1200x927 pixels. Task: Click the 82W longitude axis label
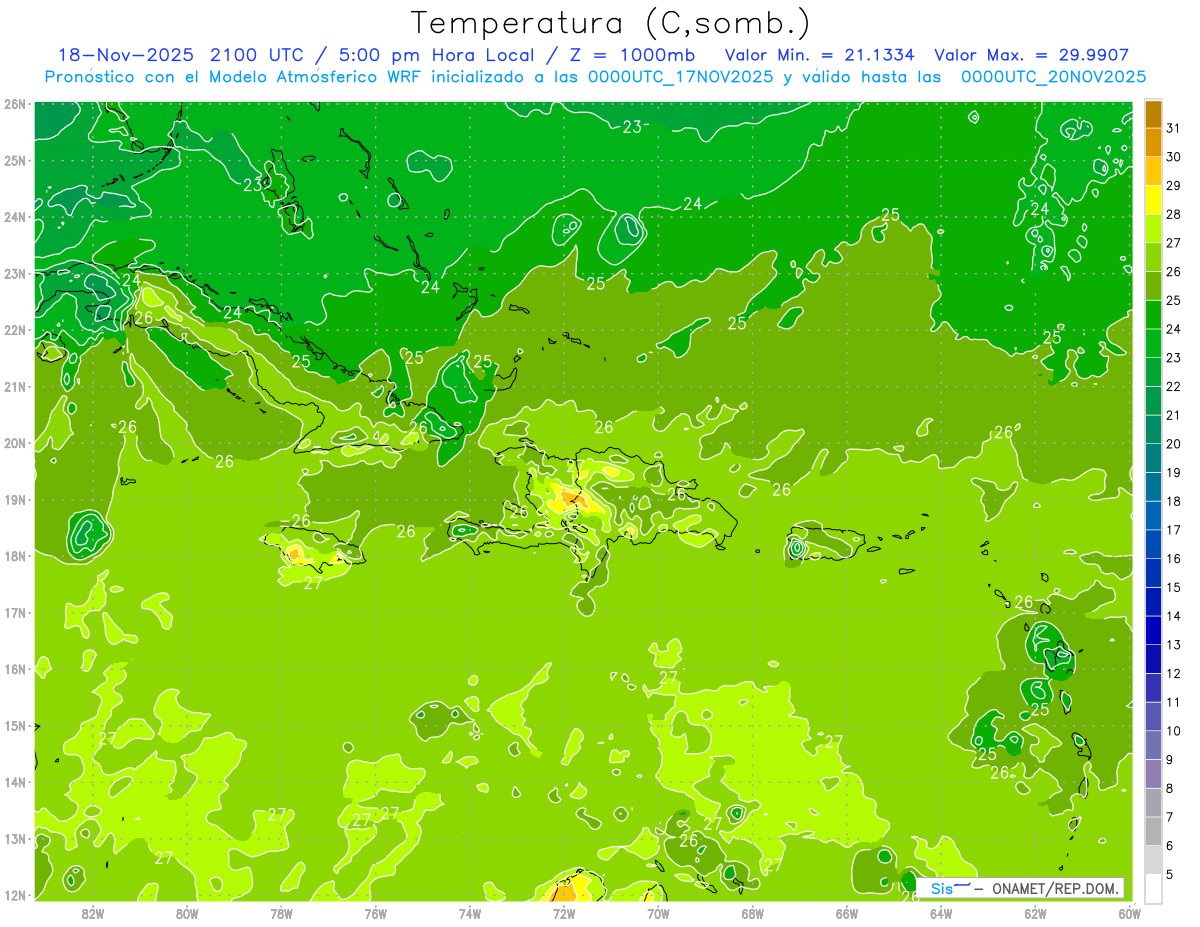point(93,913)
